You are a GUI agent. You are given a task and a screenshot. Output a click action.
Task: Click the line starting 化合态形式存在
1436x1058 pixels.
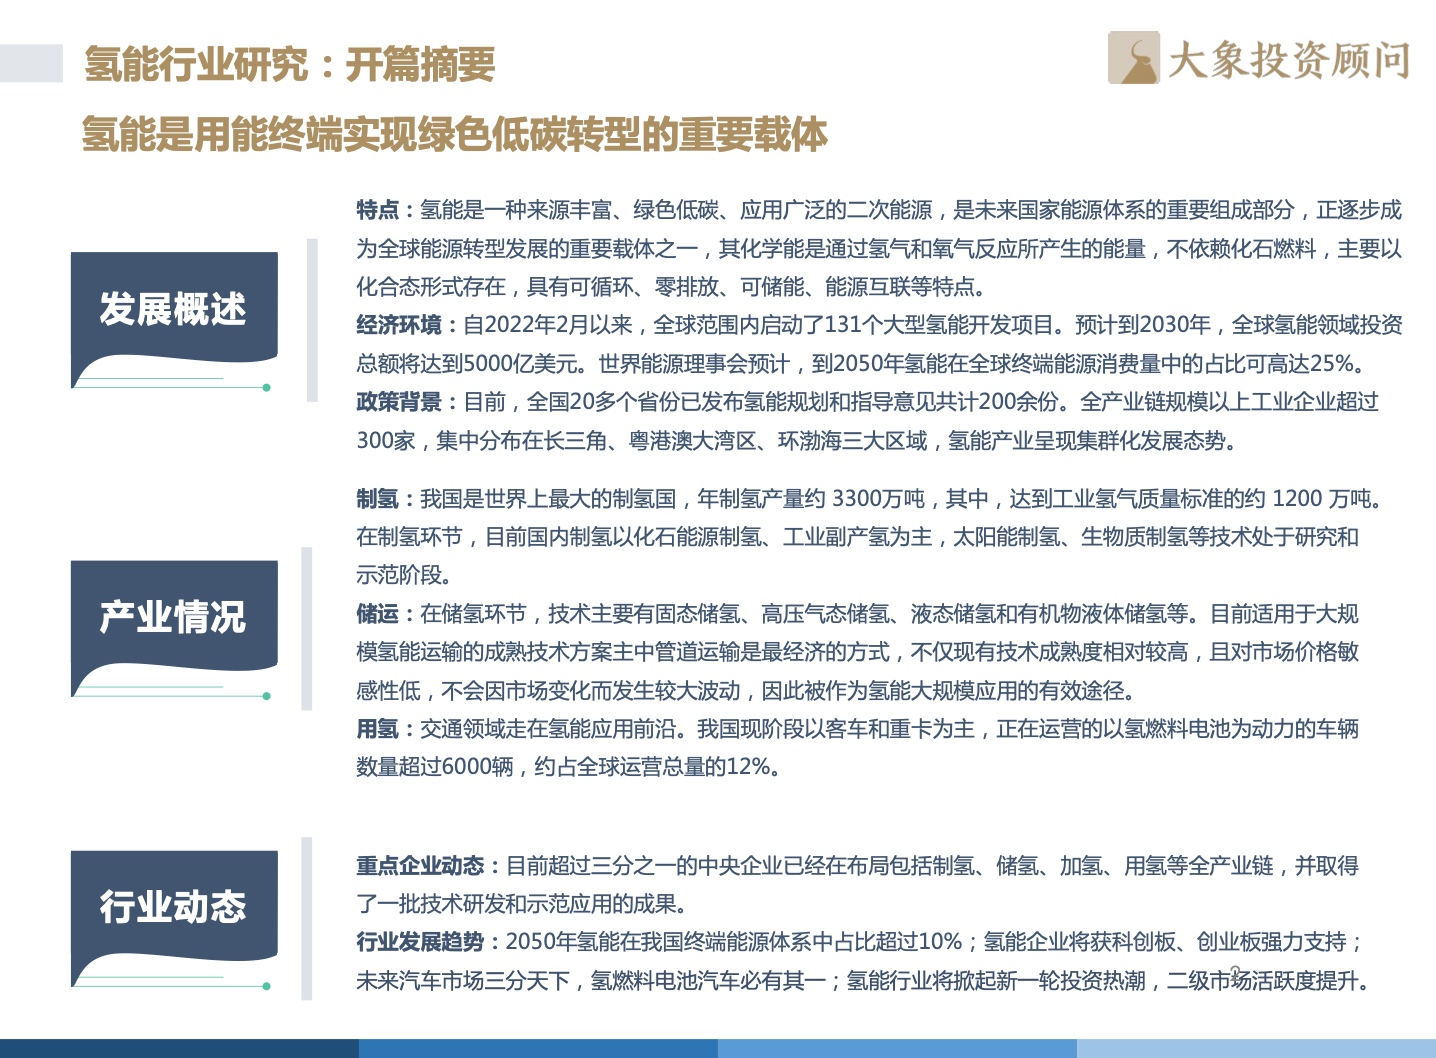[673, 287]
